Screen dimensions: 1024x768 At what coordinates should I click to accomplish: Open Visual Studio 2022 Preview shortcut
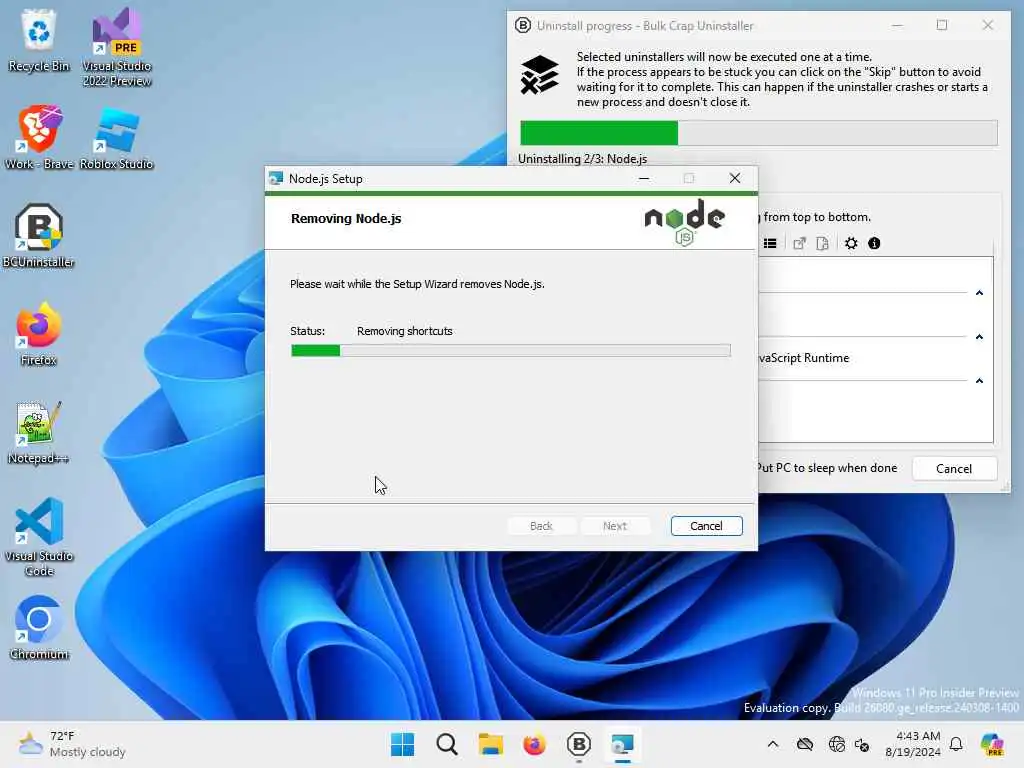point(116,47)
